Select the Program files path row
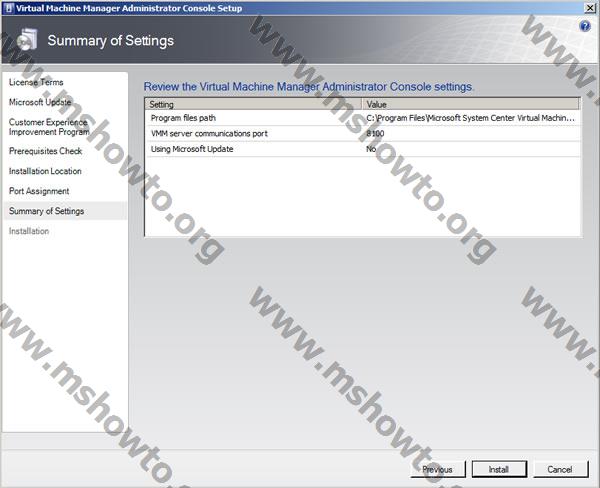The height and width of the screenshot is (488, 600). [x=363, y=118]
